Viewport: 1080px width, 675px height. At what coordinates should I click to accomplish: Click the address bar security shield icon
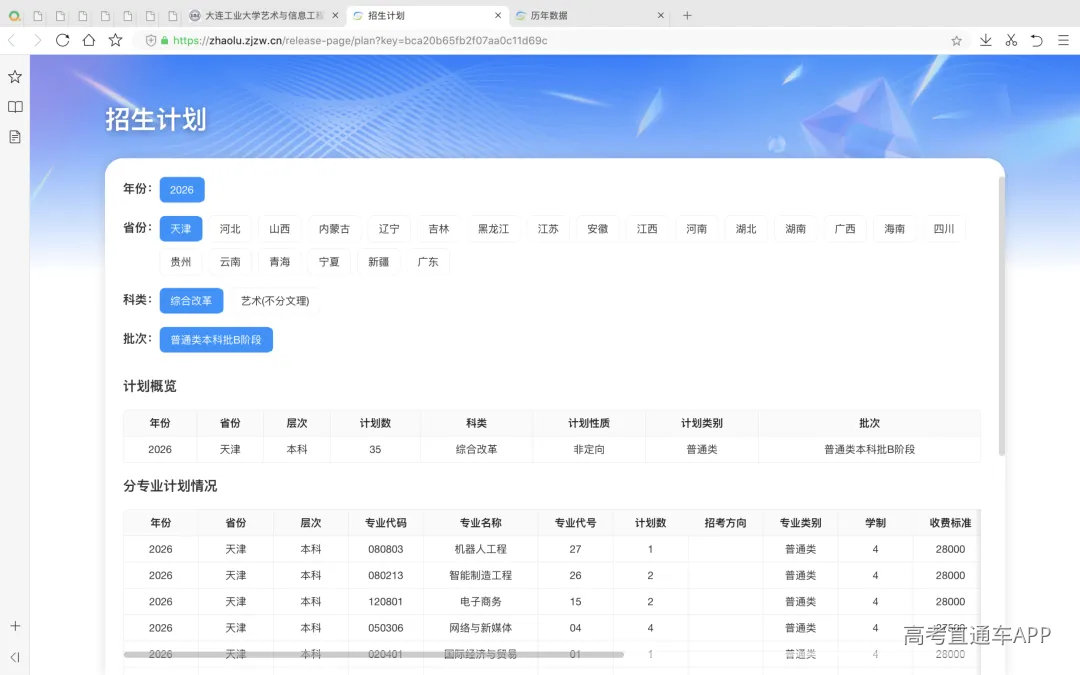click(x=151, y=41)
